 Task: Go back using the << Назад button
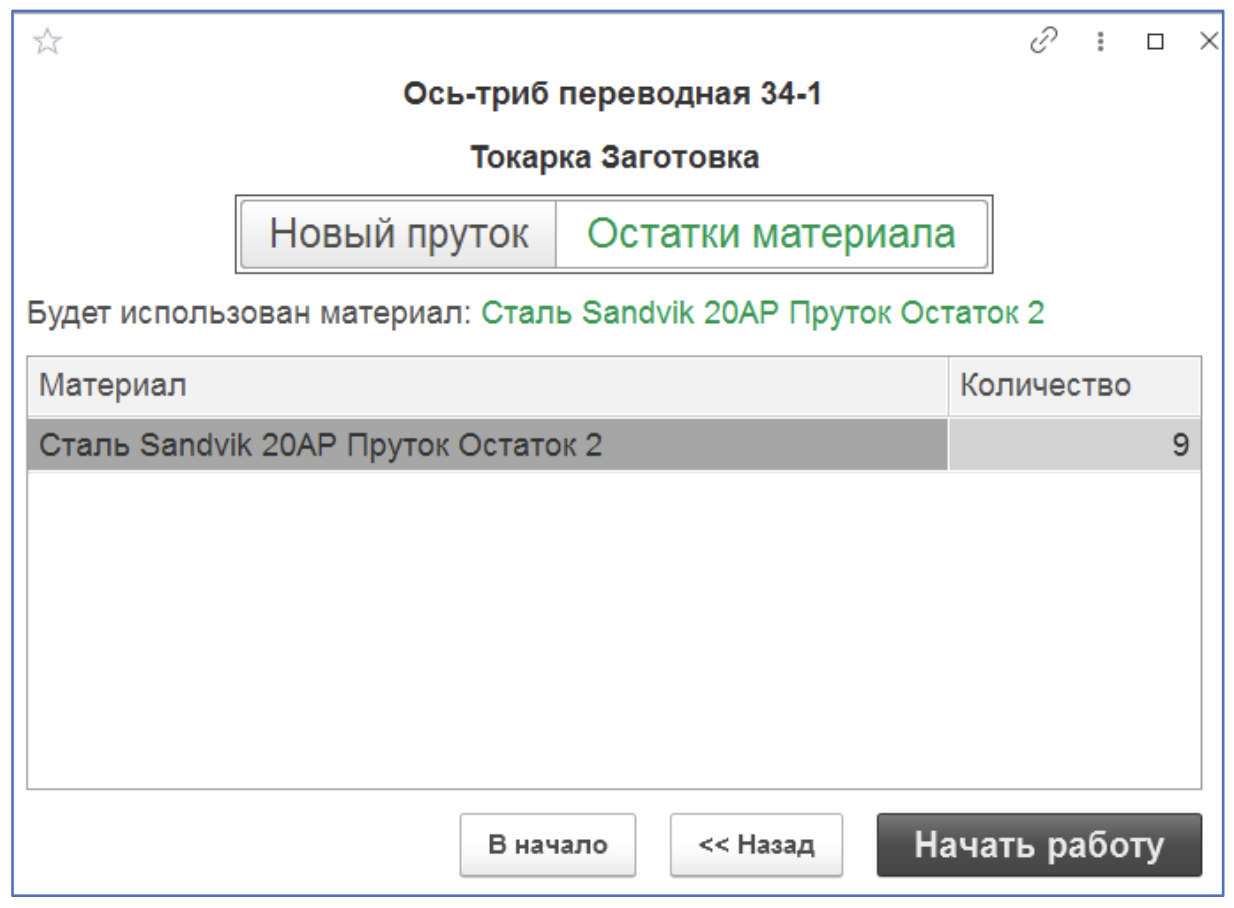click(756, 845)
